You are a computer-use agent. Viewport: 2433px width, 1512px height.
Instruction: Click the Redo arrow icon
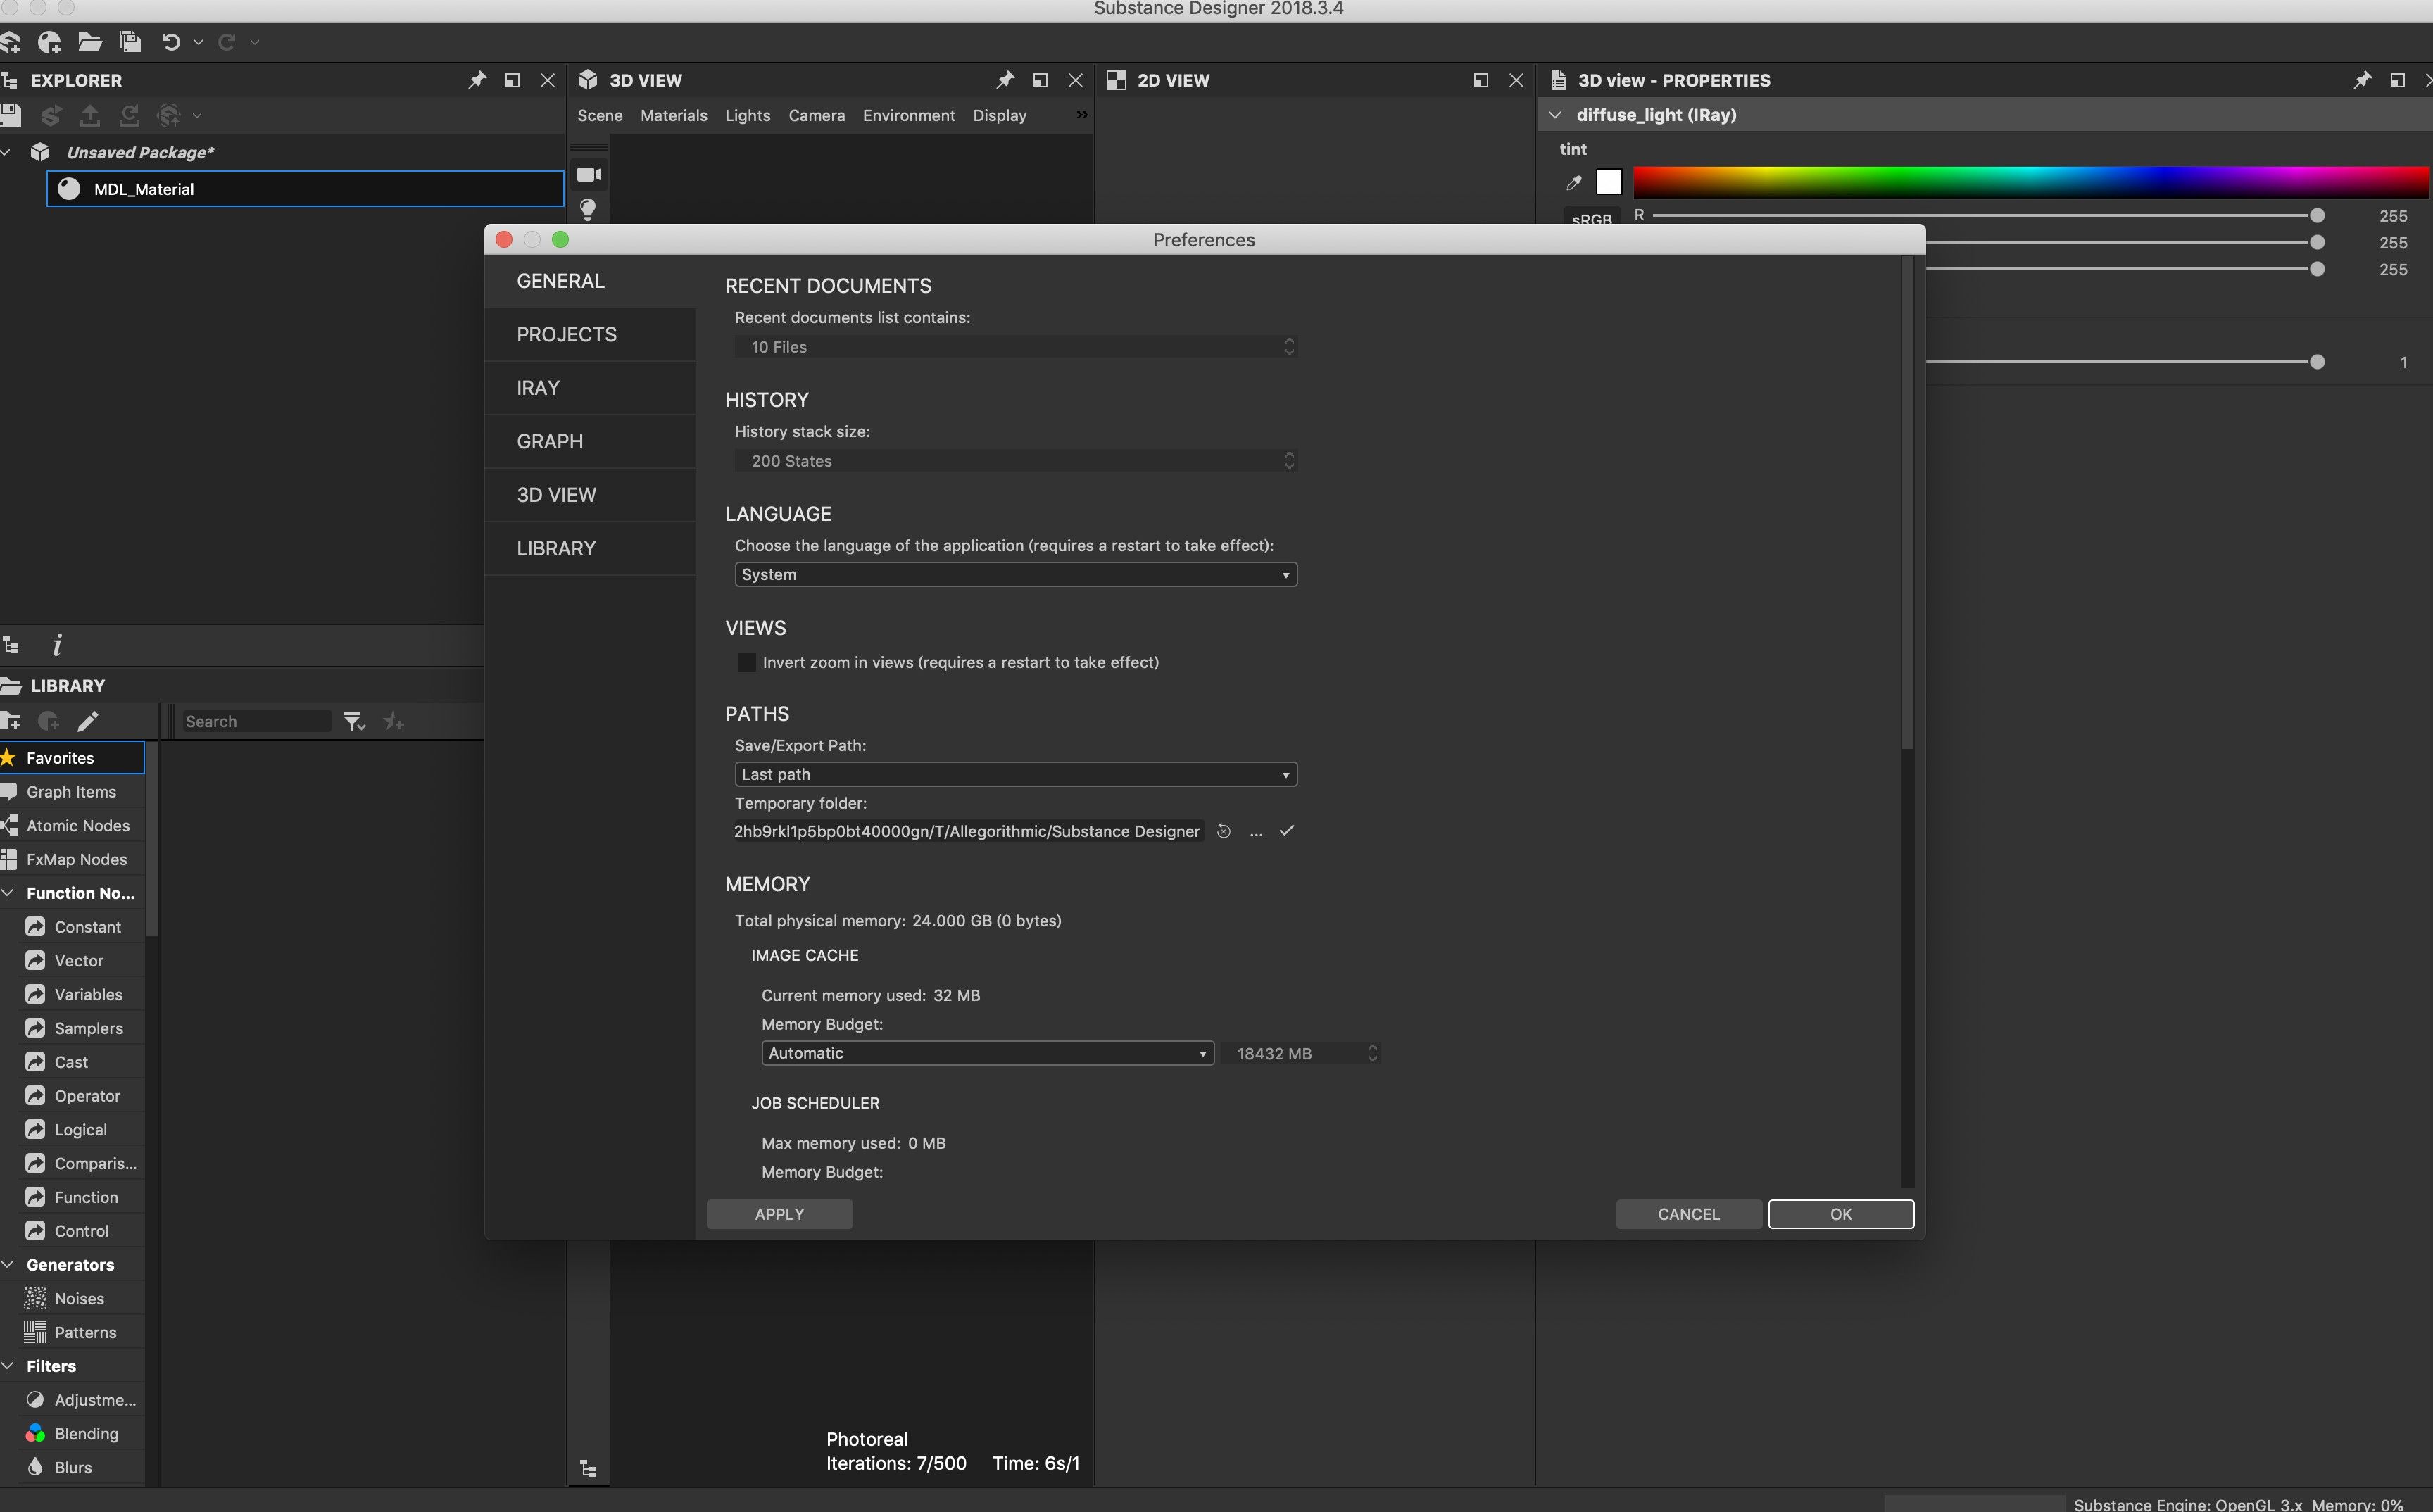(x=227, y=42)
